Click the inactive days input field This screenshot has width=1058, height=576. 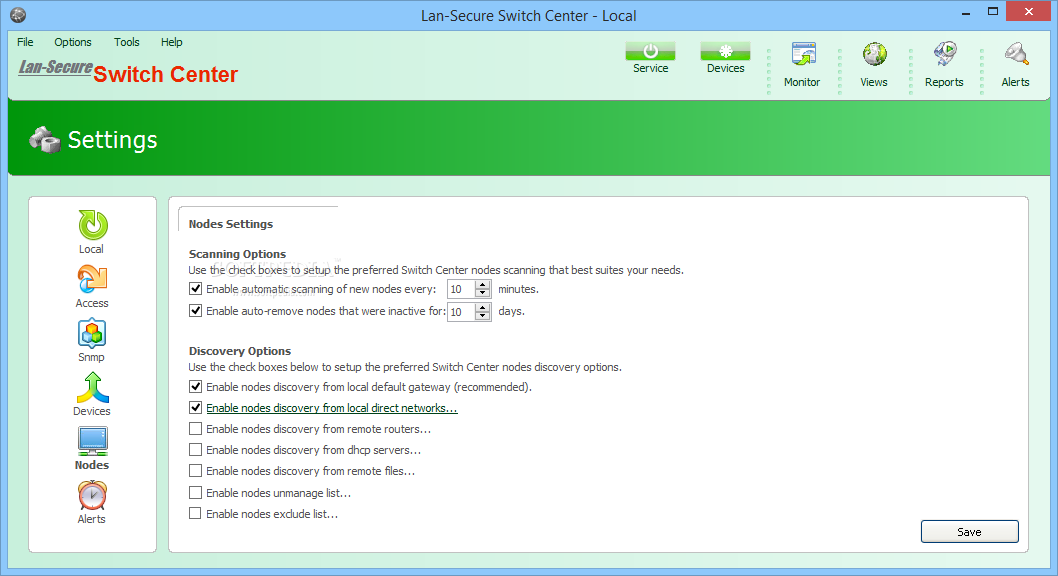[x=462, y=312]
